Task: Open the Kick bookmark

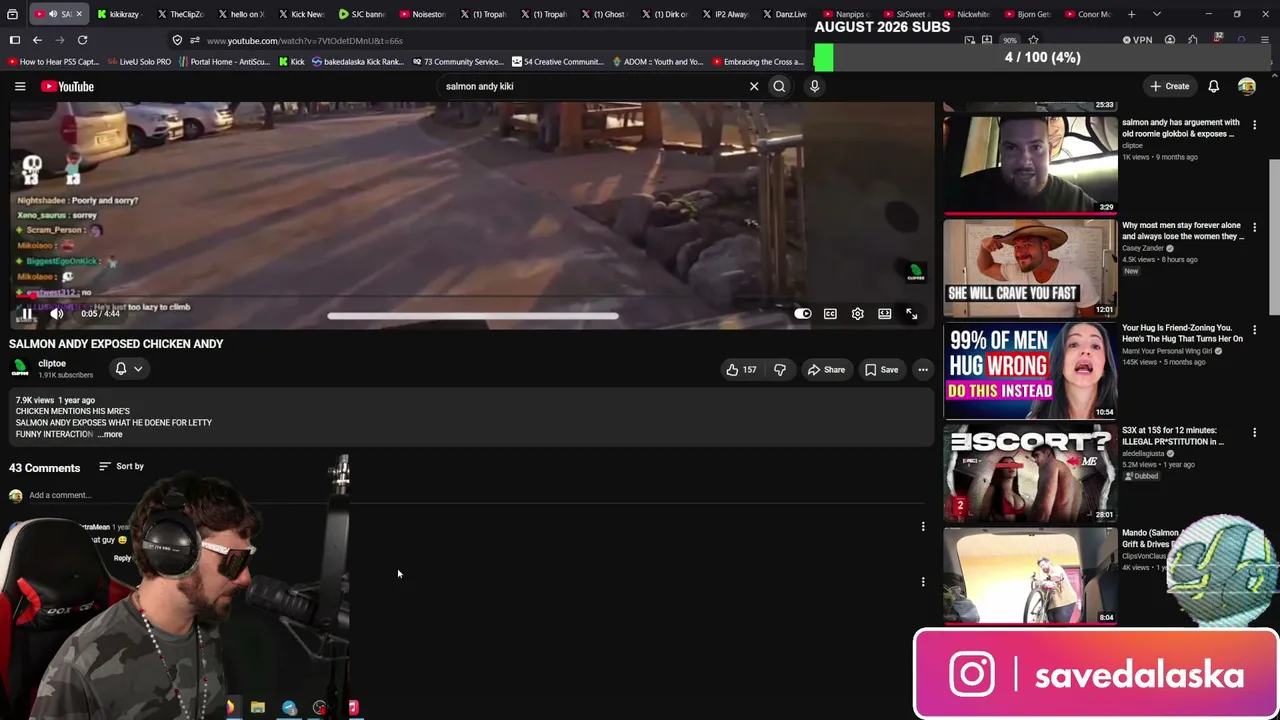Action: tap(290, 62)
